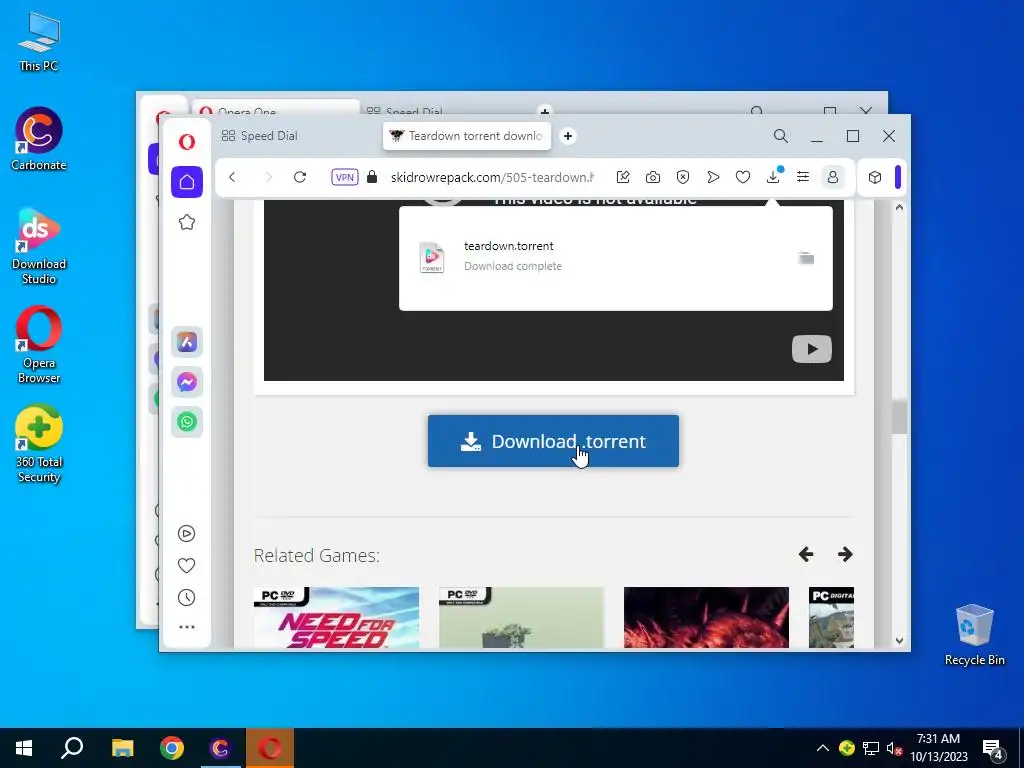The width and height of the screenshot is (1024, 768).
Task: Open Bookmarks star in Opera sidebar
Action: tap(187, 222)
